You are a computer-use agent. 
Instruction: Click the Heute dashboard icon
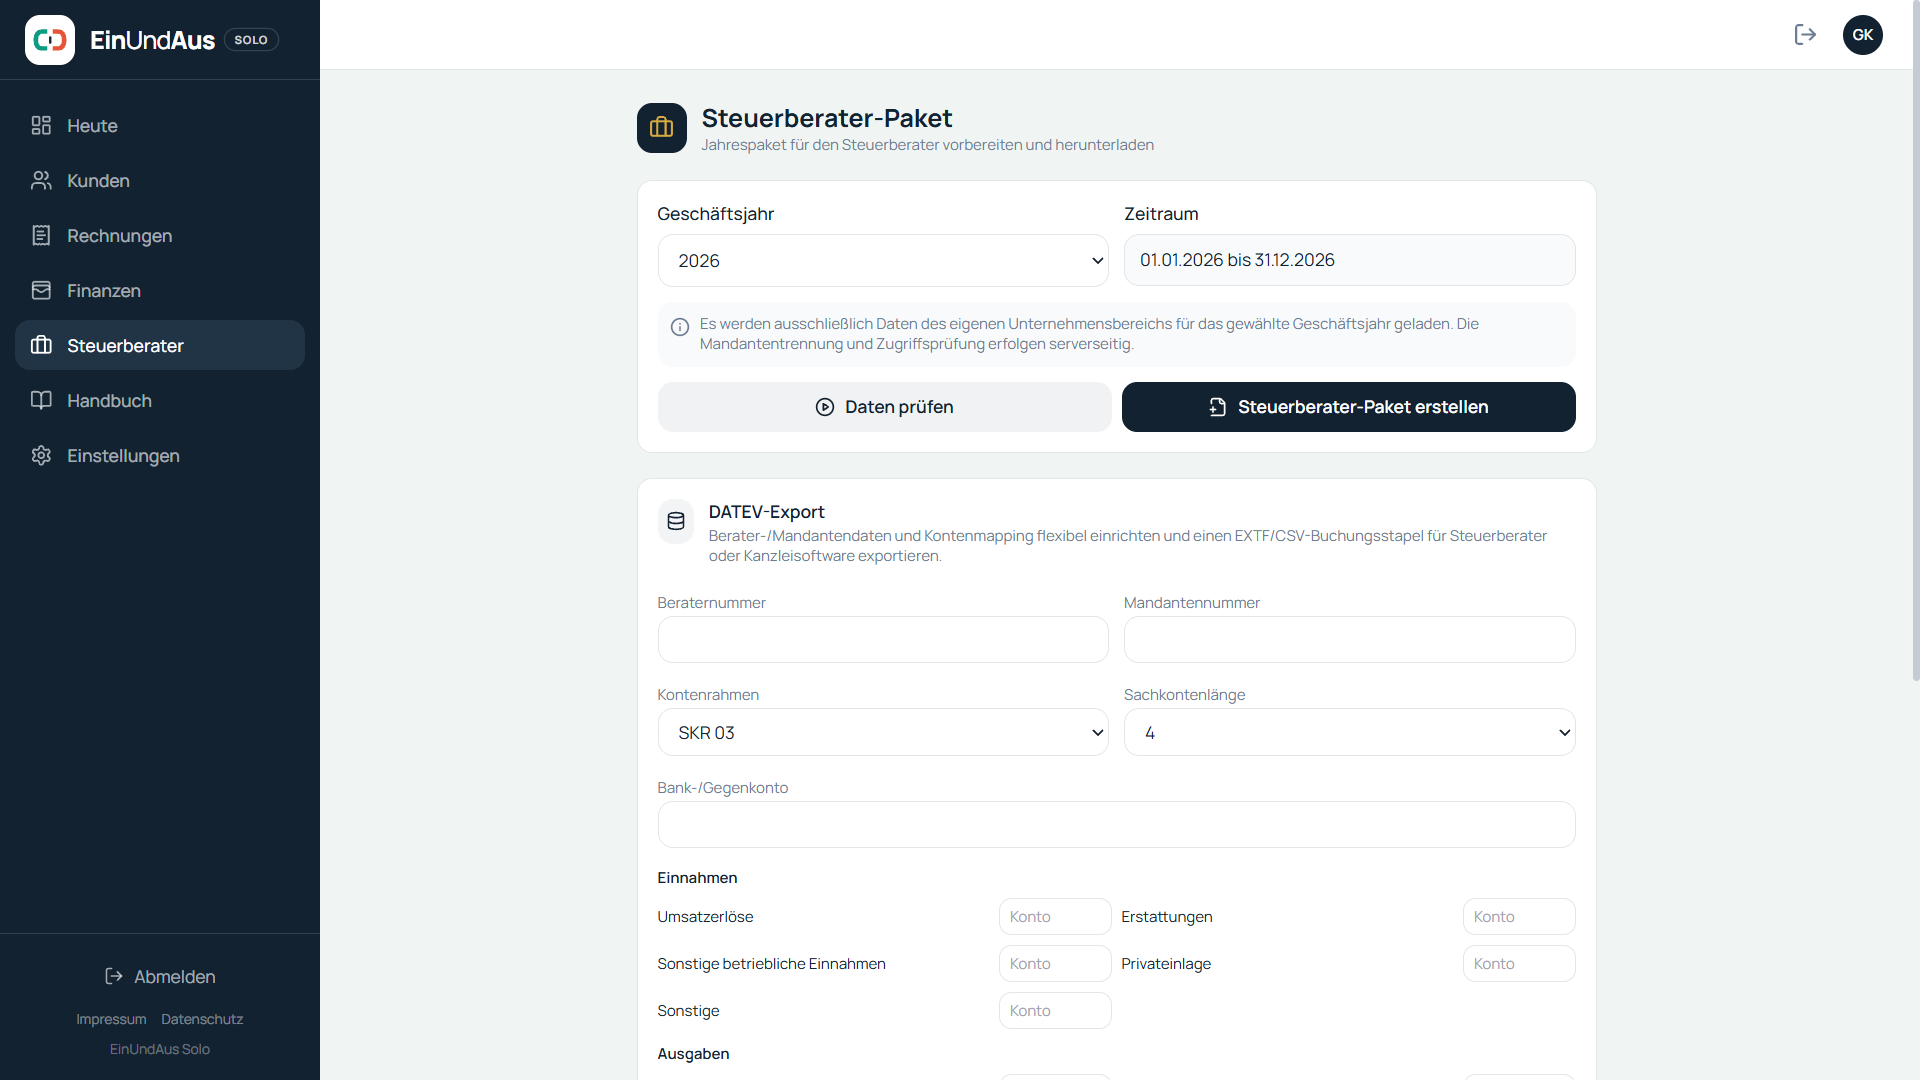(41, 125)
